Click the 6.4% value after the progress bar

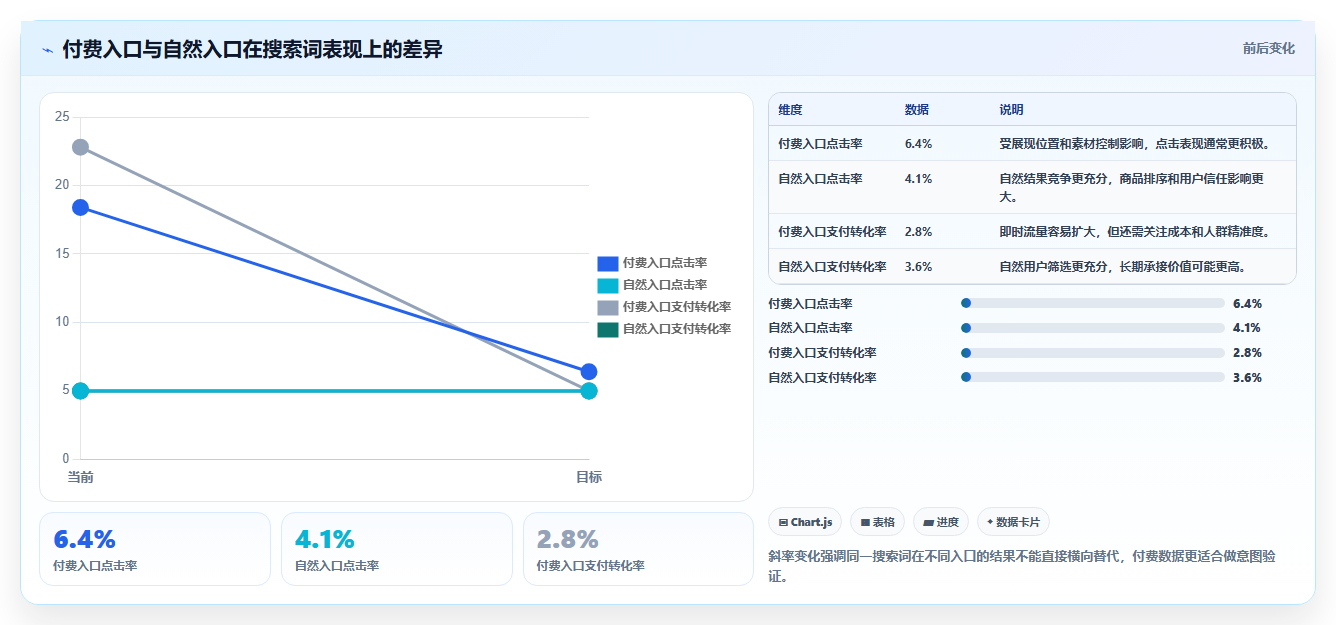tap(1247, 303)
